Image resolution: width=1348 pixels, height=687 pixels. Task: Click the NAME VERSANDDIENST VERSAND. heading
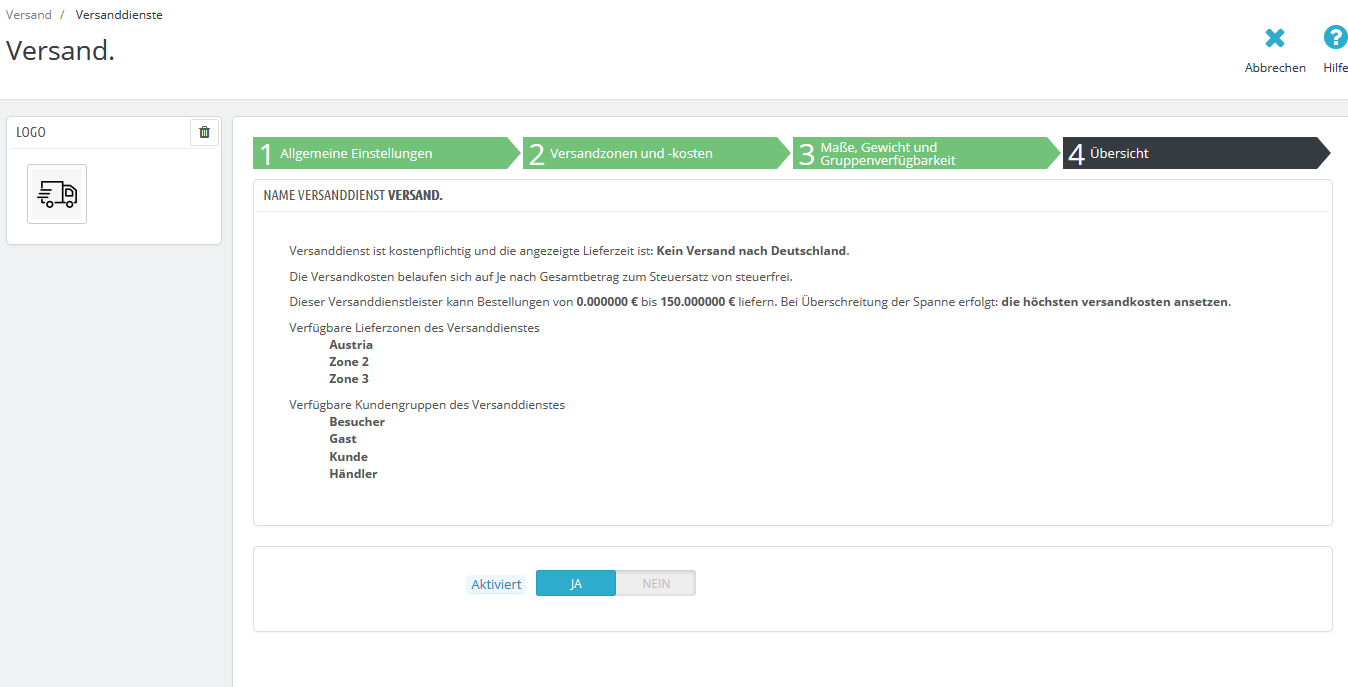[x=353, y=196]
